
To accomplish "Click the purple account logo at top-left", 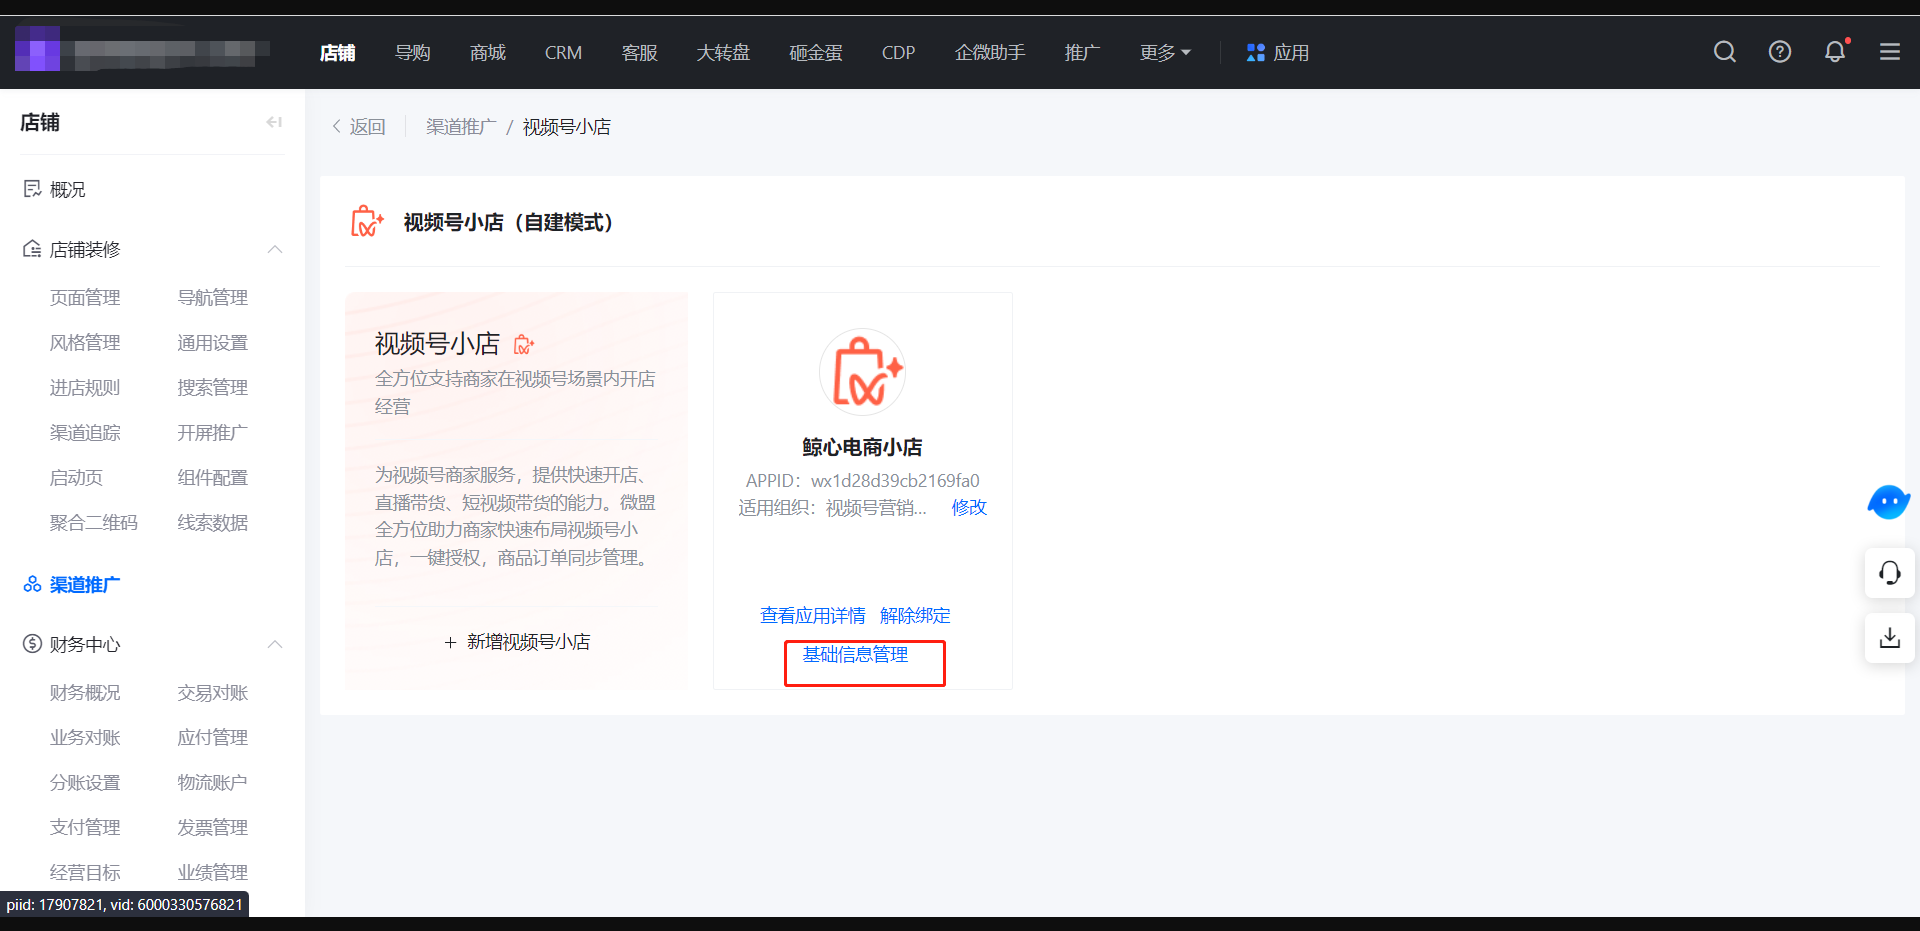I will click(37, 49).
